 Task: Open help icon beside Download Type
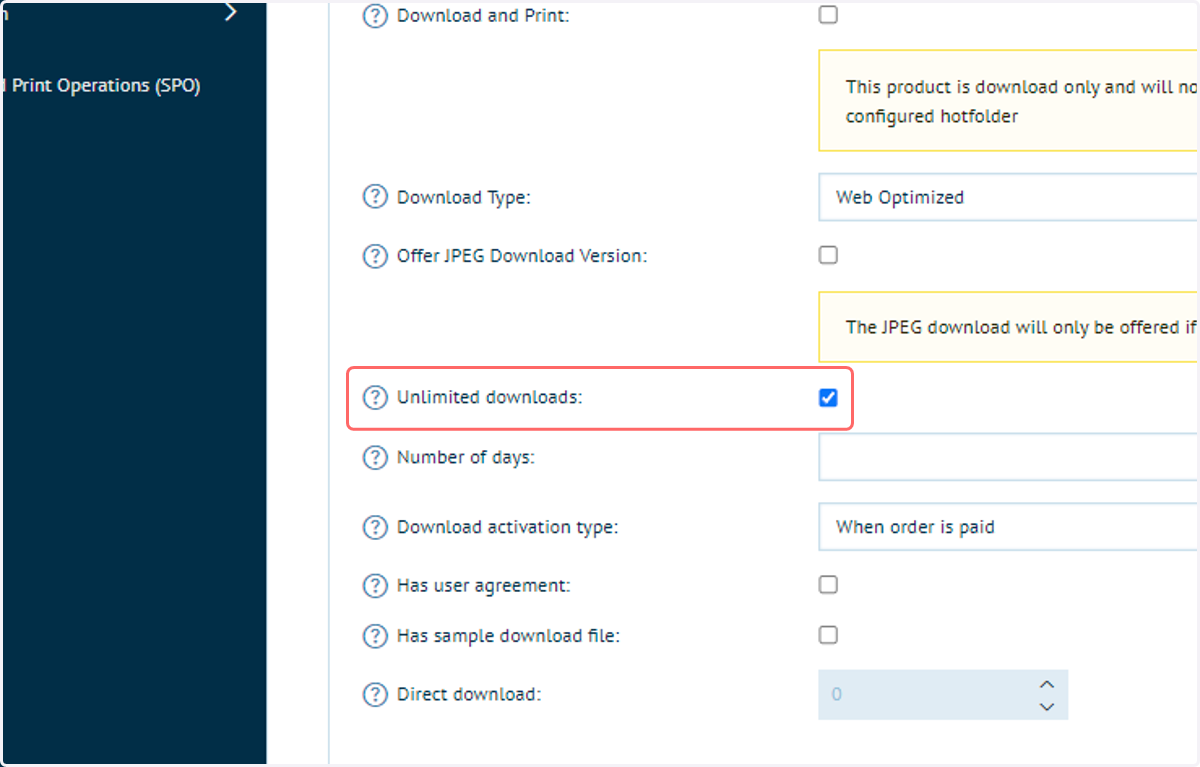pos(374,197)
